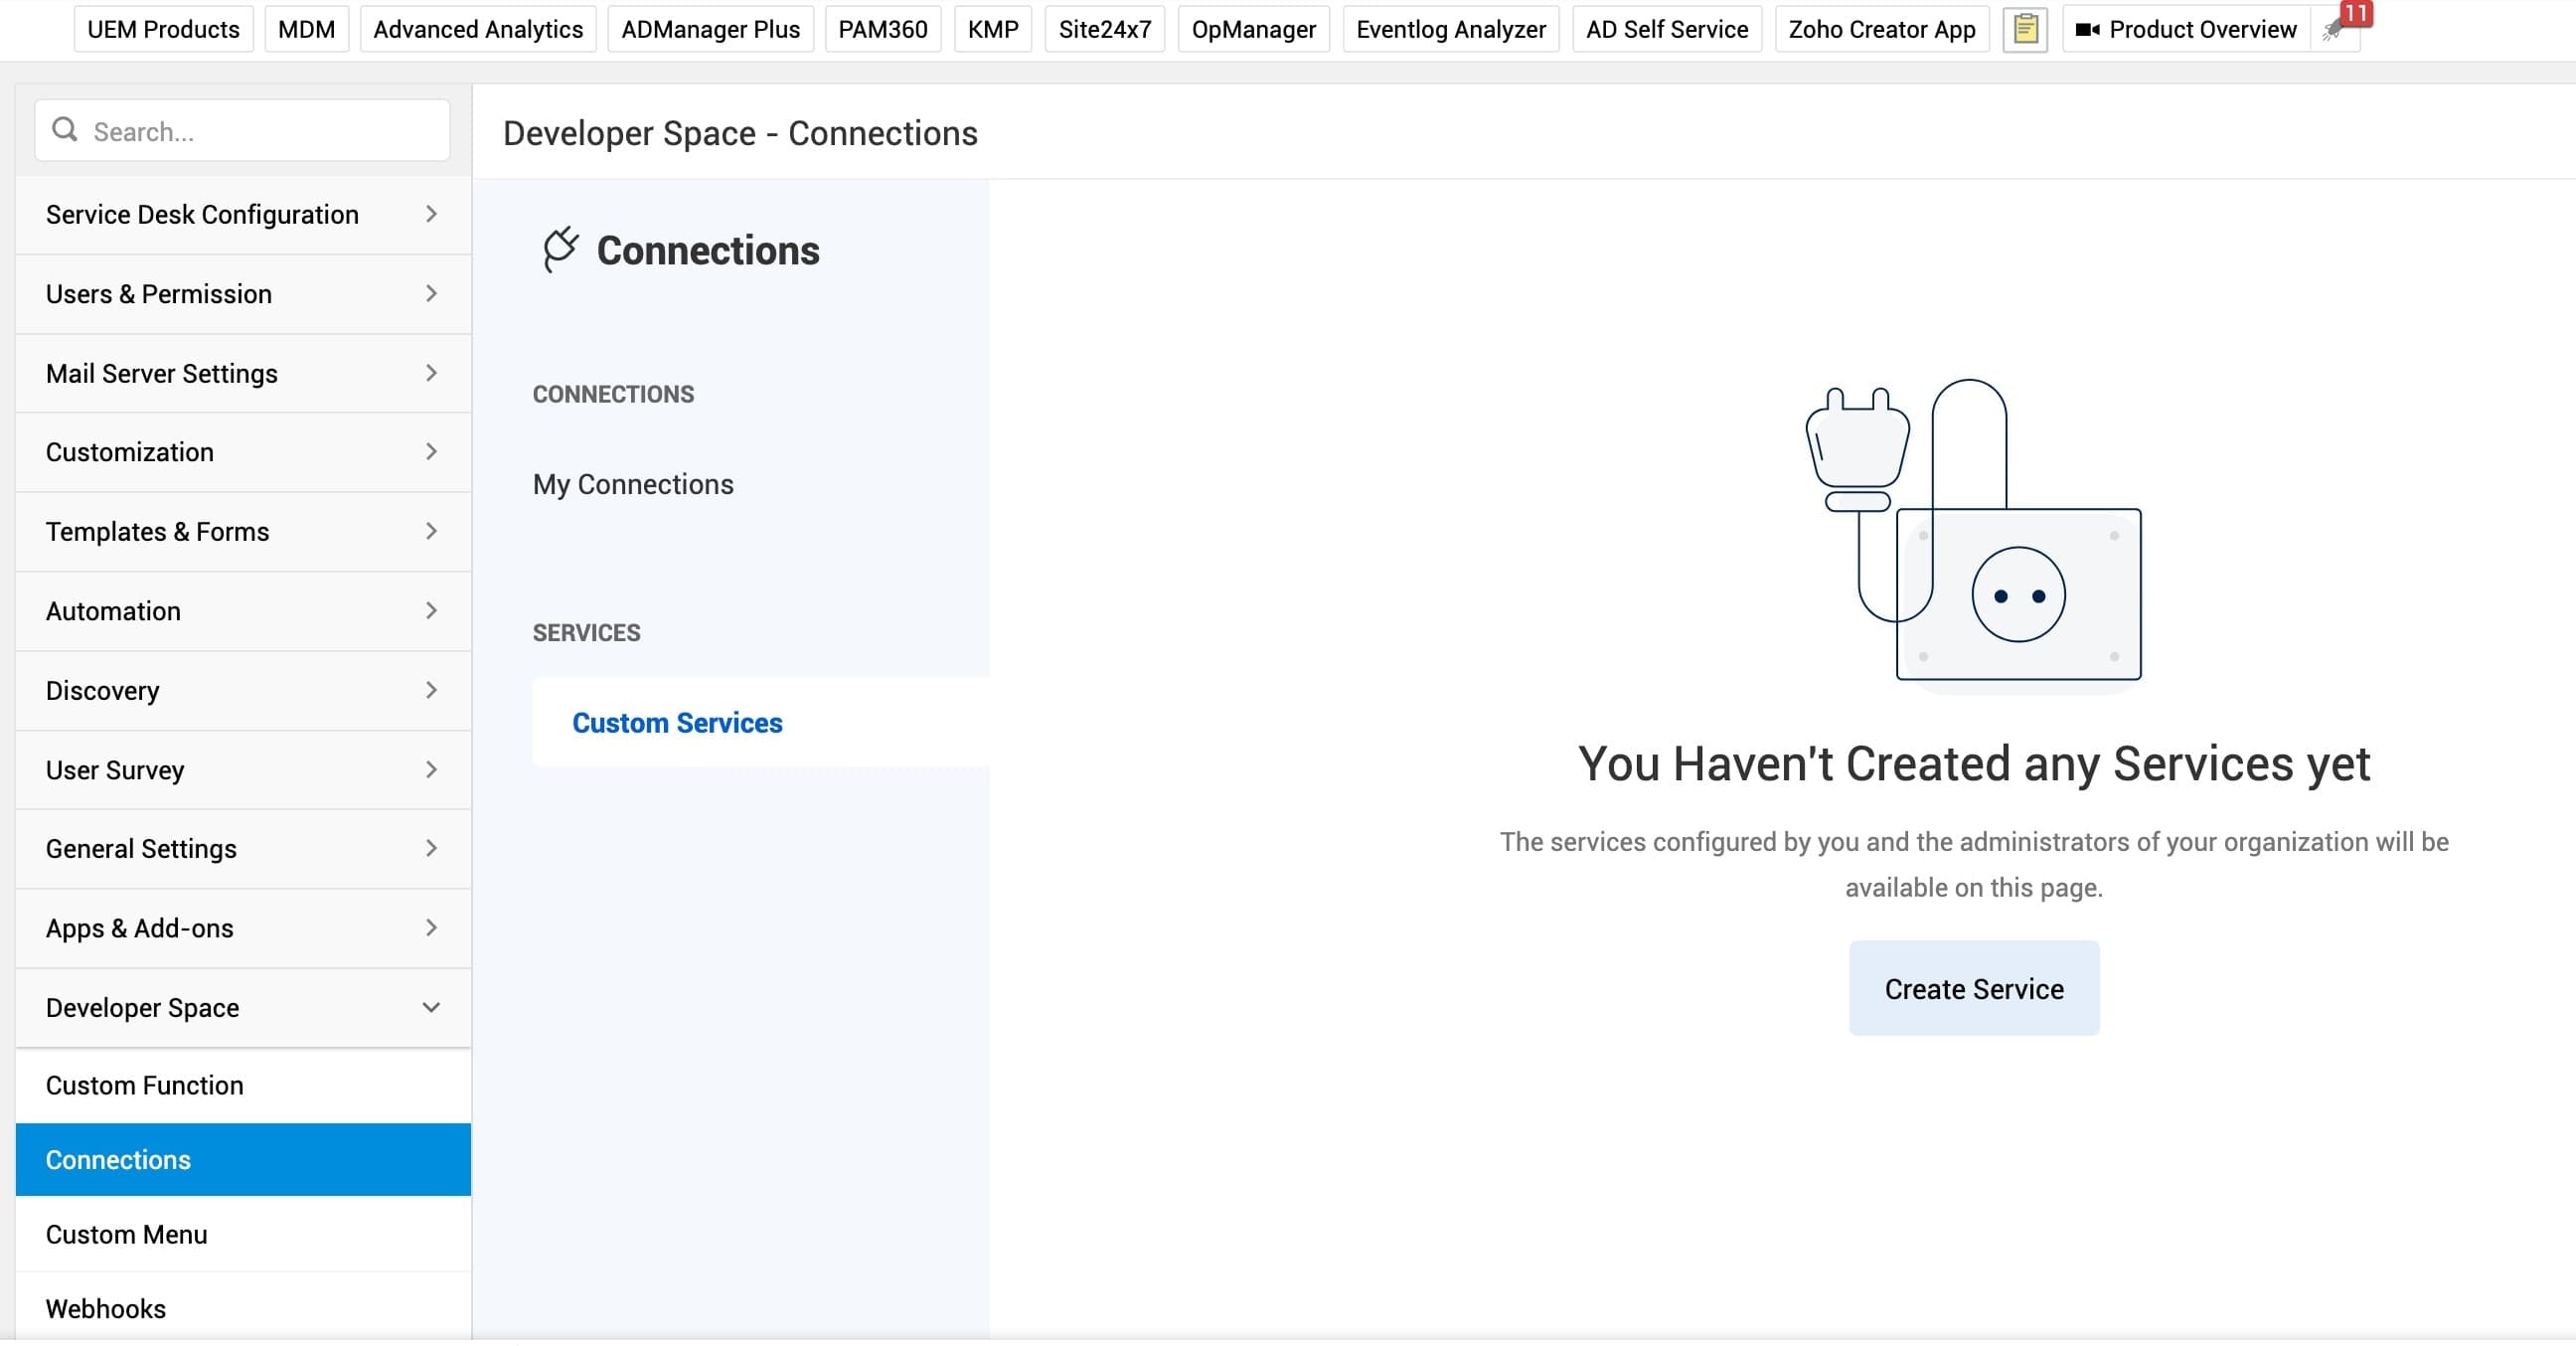Open the Zoho Creator App shortcut
The image size is (2576, 1346).
[x=1881, y=29]
